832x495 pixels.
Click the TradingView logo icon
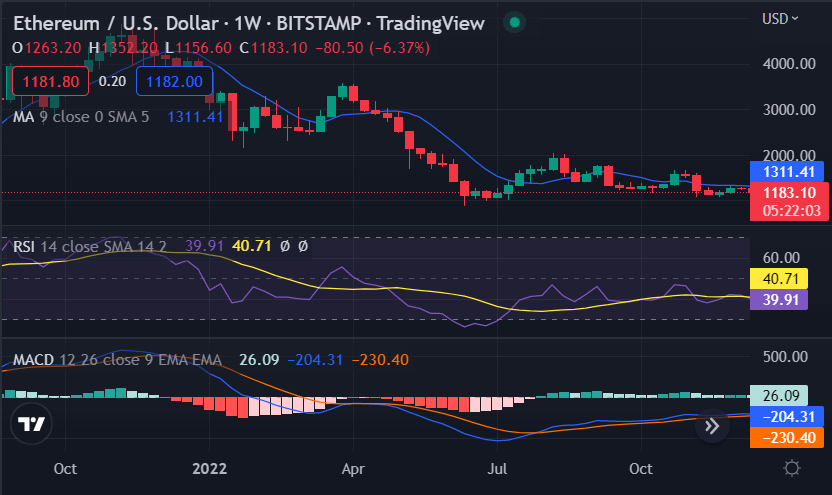click(31, 423)
